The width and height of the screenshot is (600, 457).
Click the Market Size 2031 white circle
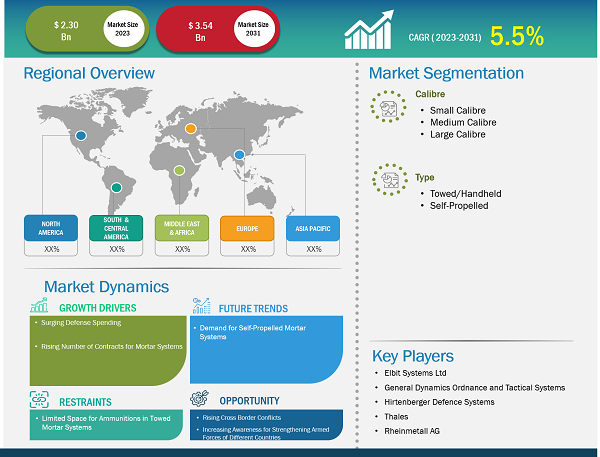tap(253, 29)
